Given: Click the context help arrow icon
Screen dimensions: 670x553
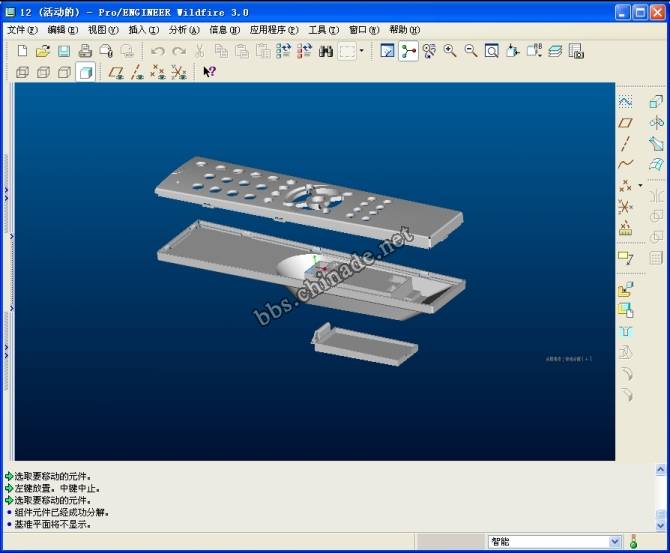Looking at the screenshot, I should click(209, 72).
